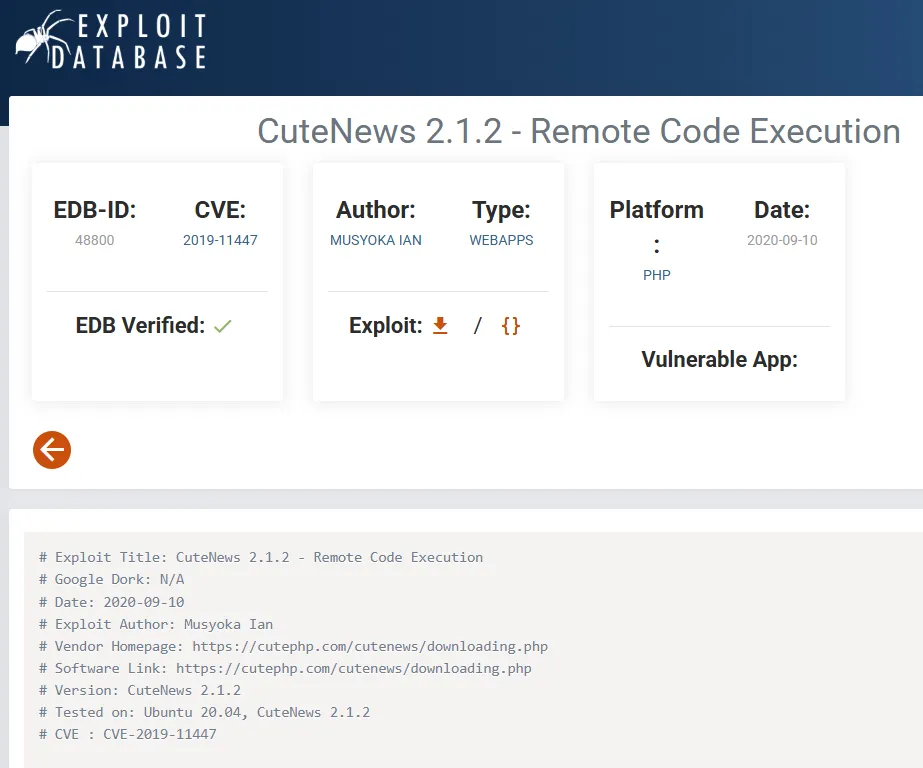This screenshot has height=768, width=923.
Task: Click the 'Google Dork: N/A' code line
Action: point(112,579)
